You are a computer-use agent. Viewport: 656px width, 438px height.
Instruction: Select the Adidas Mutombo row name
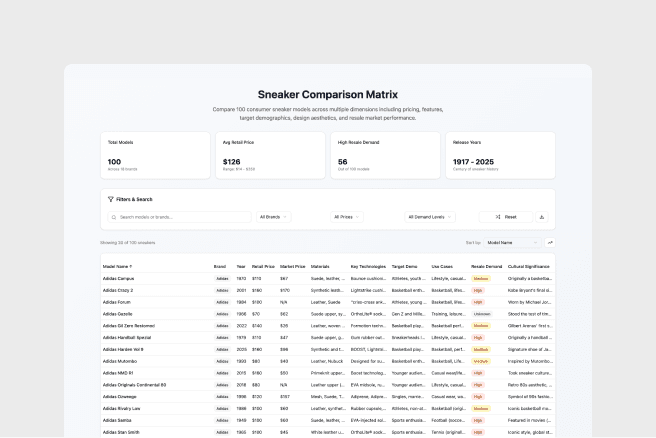[x=120, y=361]
